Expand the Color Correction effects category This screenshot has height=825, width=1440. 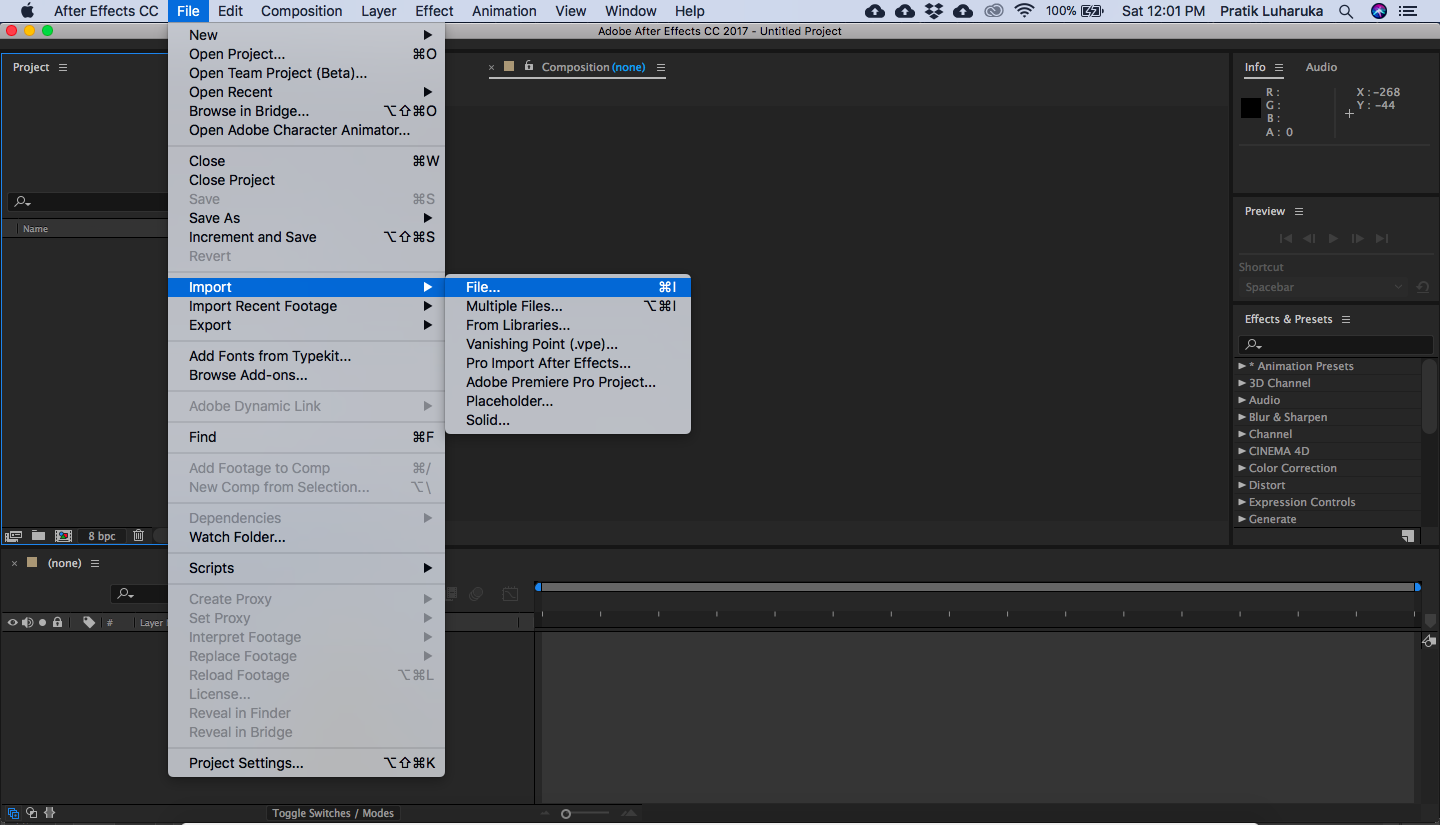[x=1242, y=468]
